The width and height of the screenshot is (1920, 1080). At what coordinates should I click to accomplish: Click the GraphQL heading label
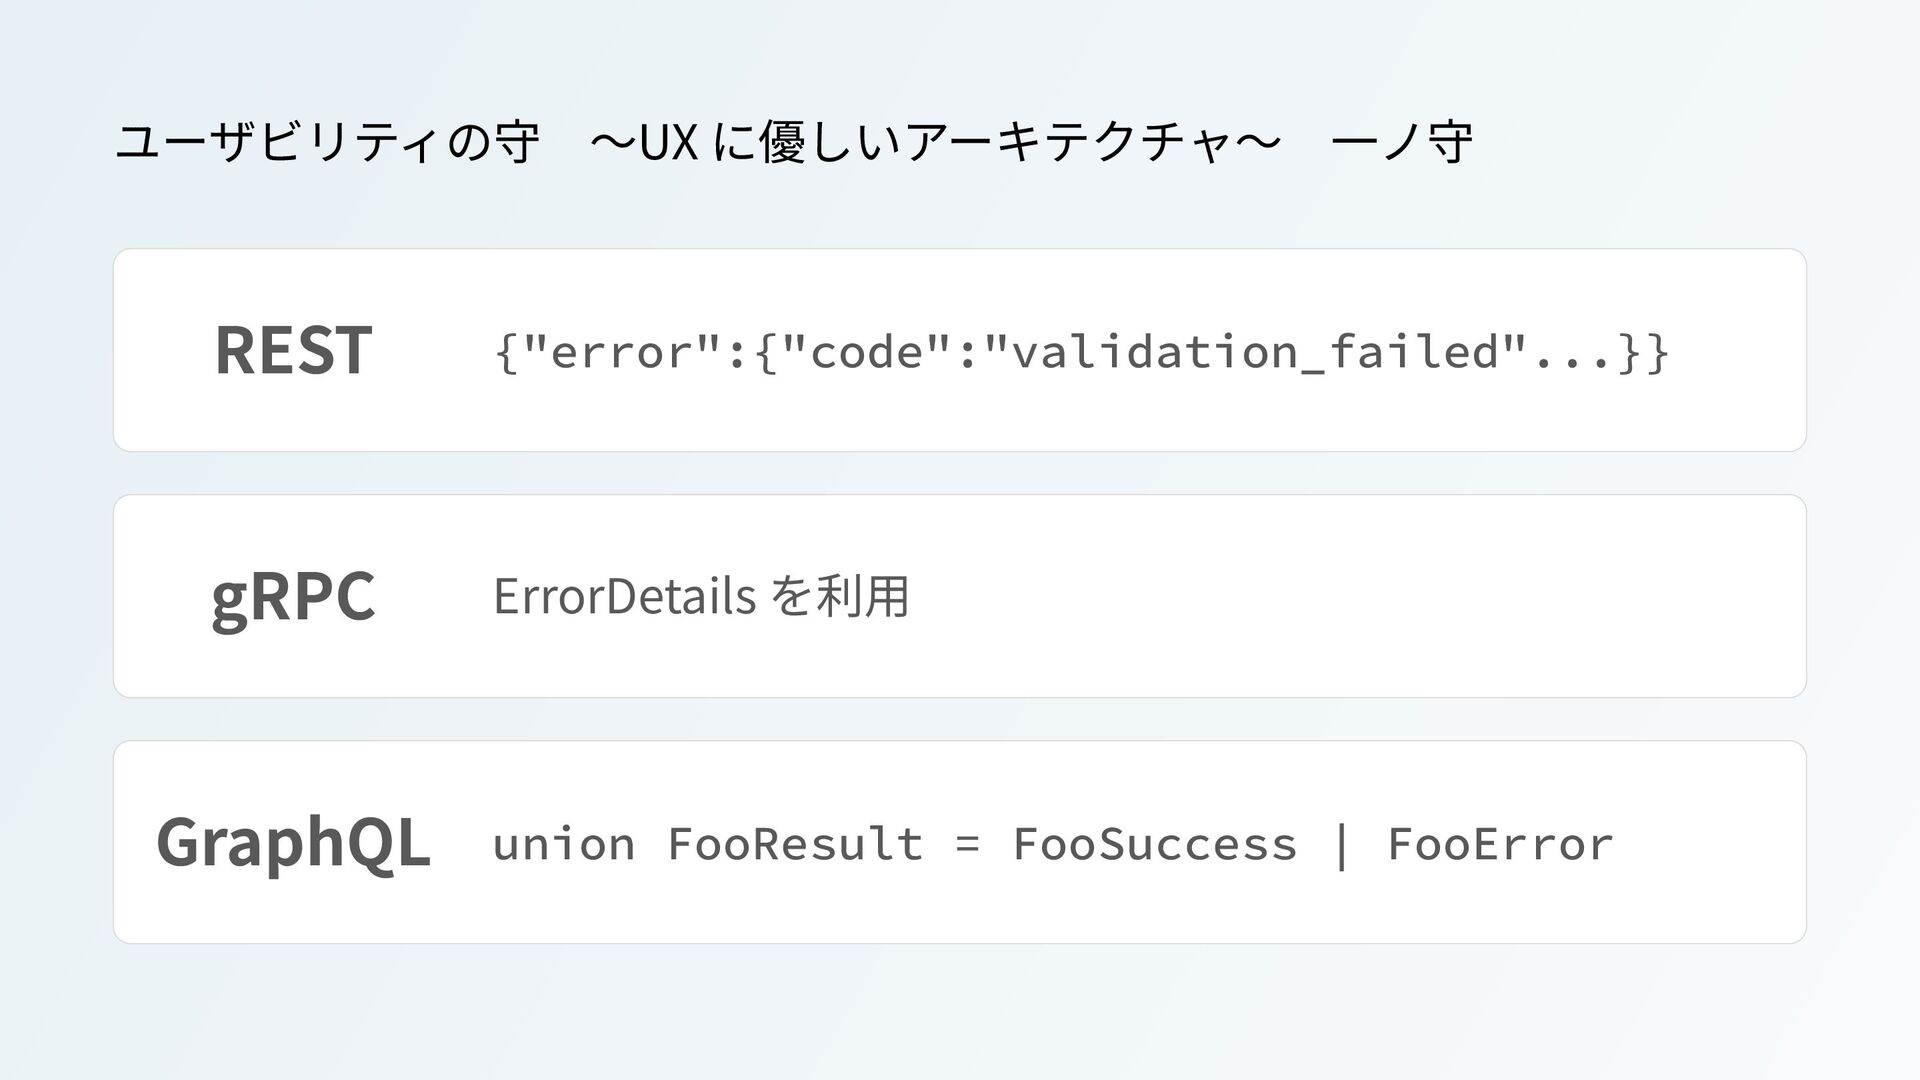[x=293, y=842]
